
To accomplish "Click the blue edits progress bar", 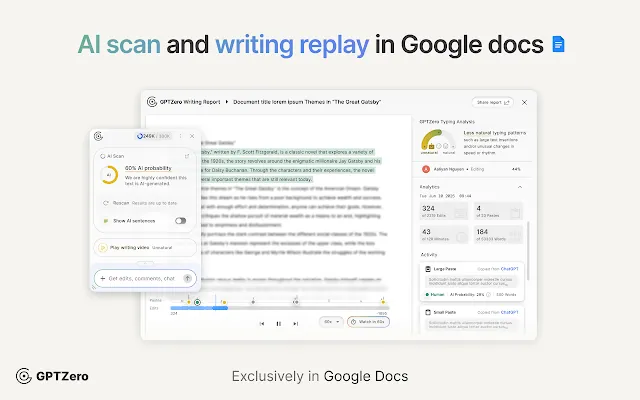I will pos(199,308).
